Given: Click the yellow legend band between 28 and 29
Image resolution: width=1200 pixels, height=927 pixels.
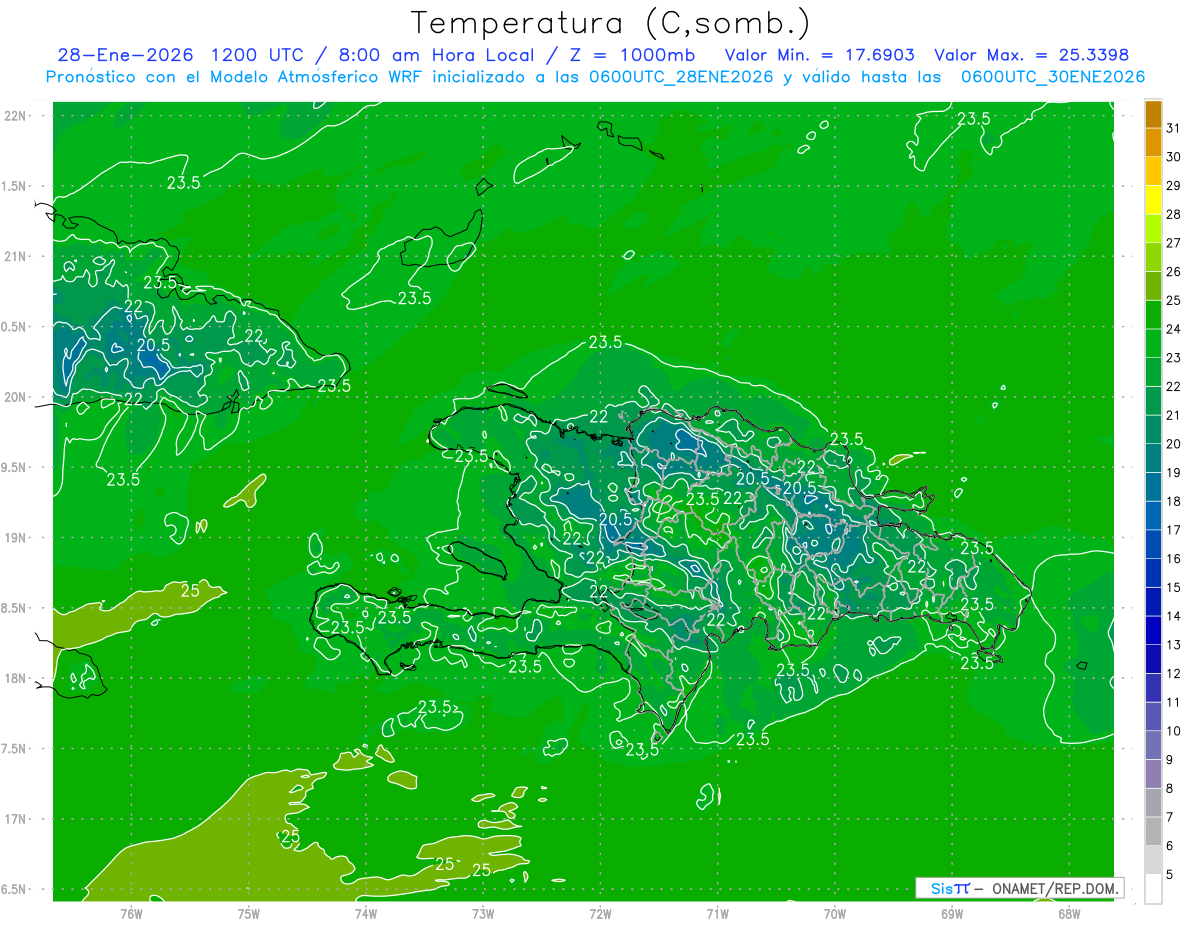Looking at the screenshot, I should [x=1153, y=200].
